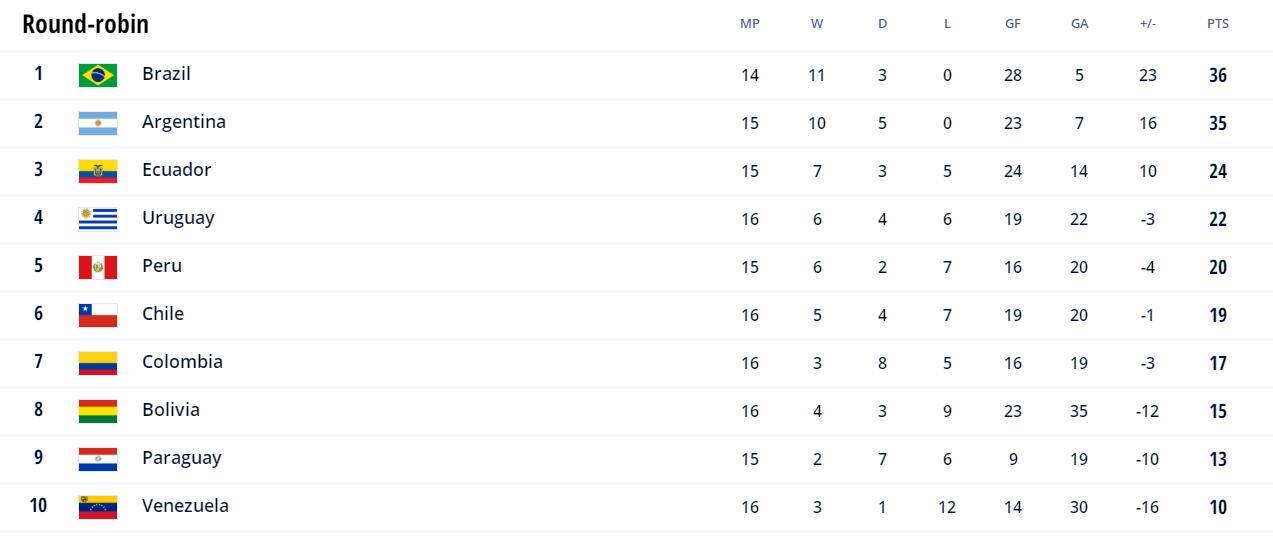Click the Venezuela flag icon

point(98,507)
